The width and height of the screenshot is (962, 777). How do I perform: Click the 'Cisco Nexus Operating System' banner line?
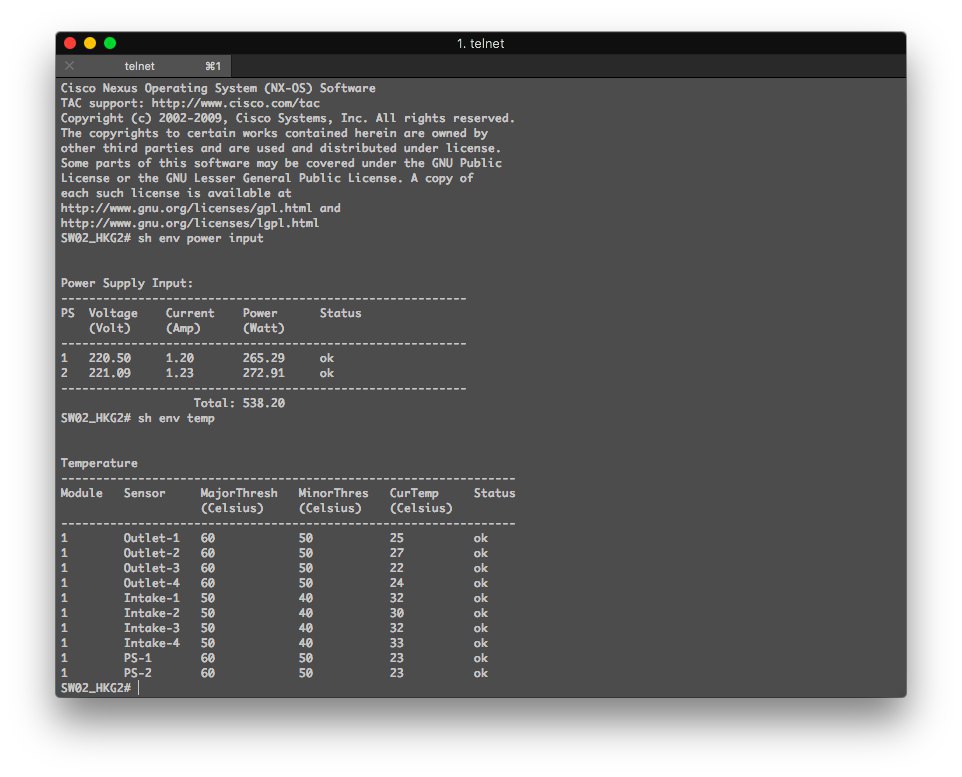[218, 88]
